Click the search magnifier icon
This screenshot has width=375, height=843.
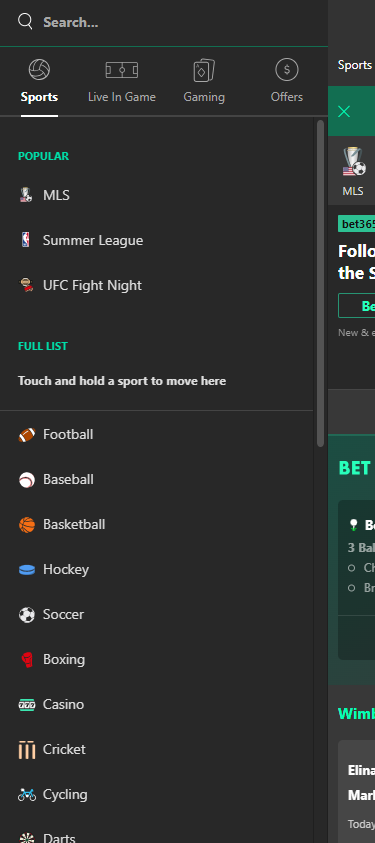pos(25,21)
